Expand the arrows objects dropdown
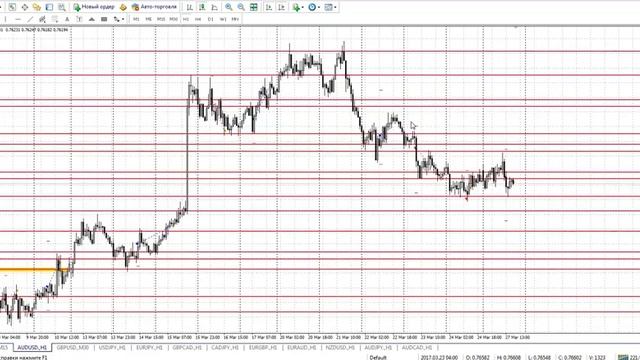The width and height of the screenshot is (640, 360). pos(123,19)
